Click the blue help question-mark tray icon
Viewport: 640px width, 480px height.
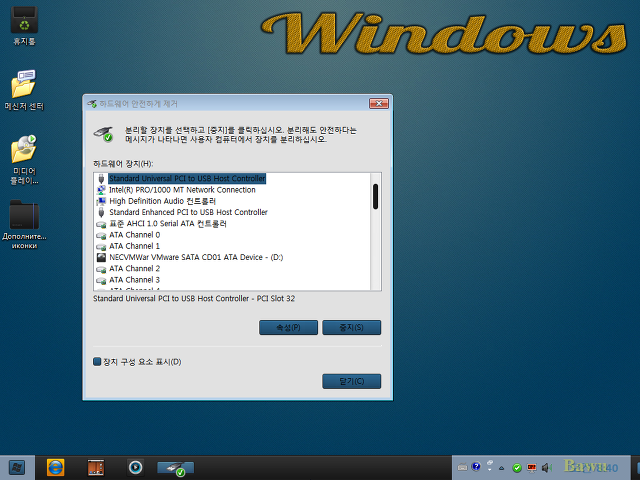pyautogui.click(x=476, y=467)
